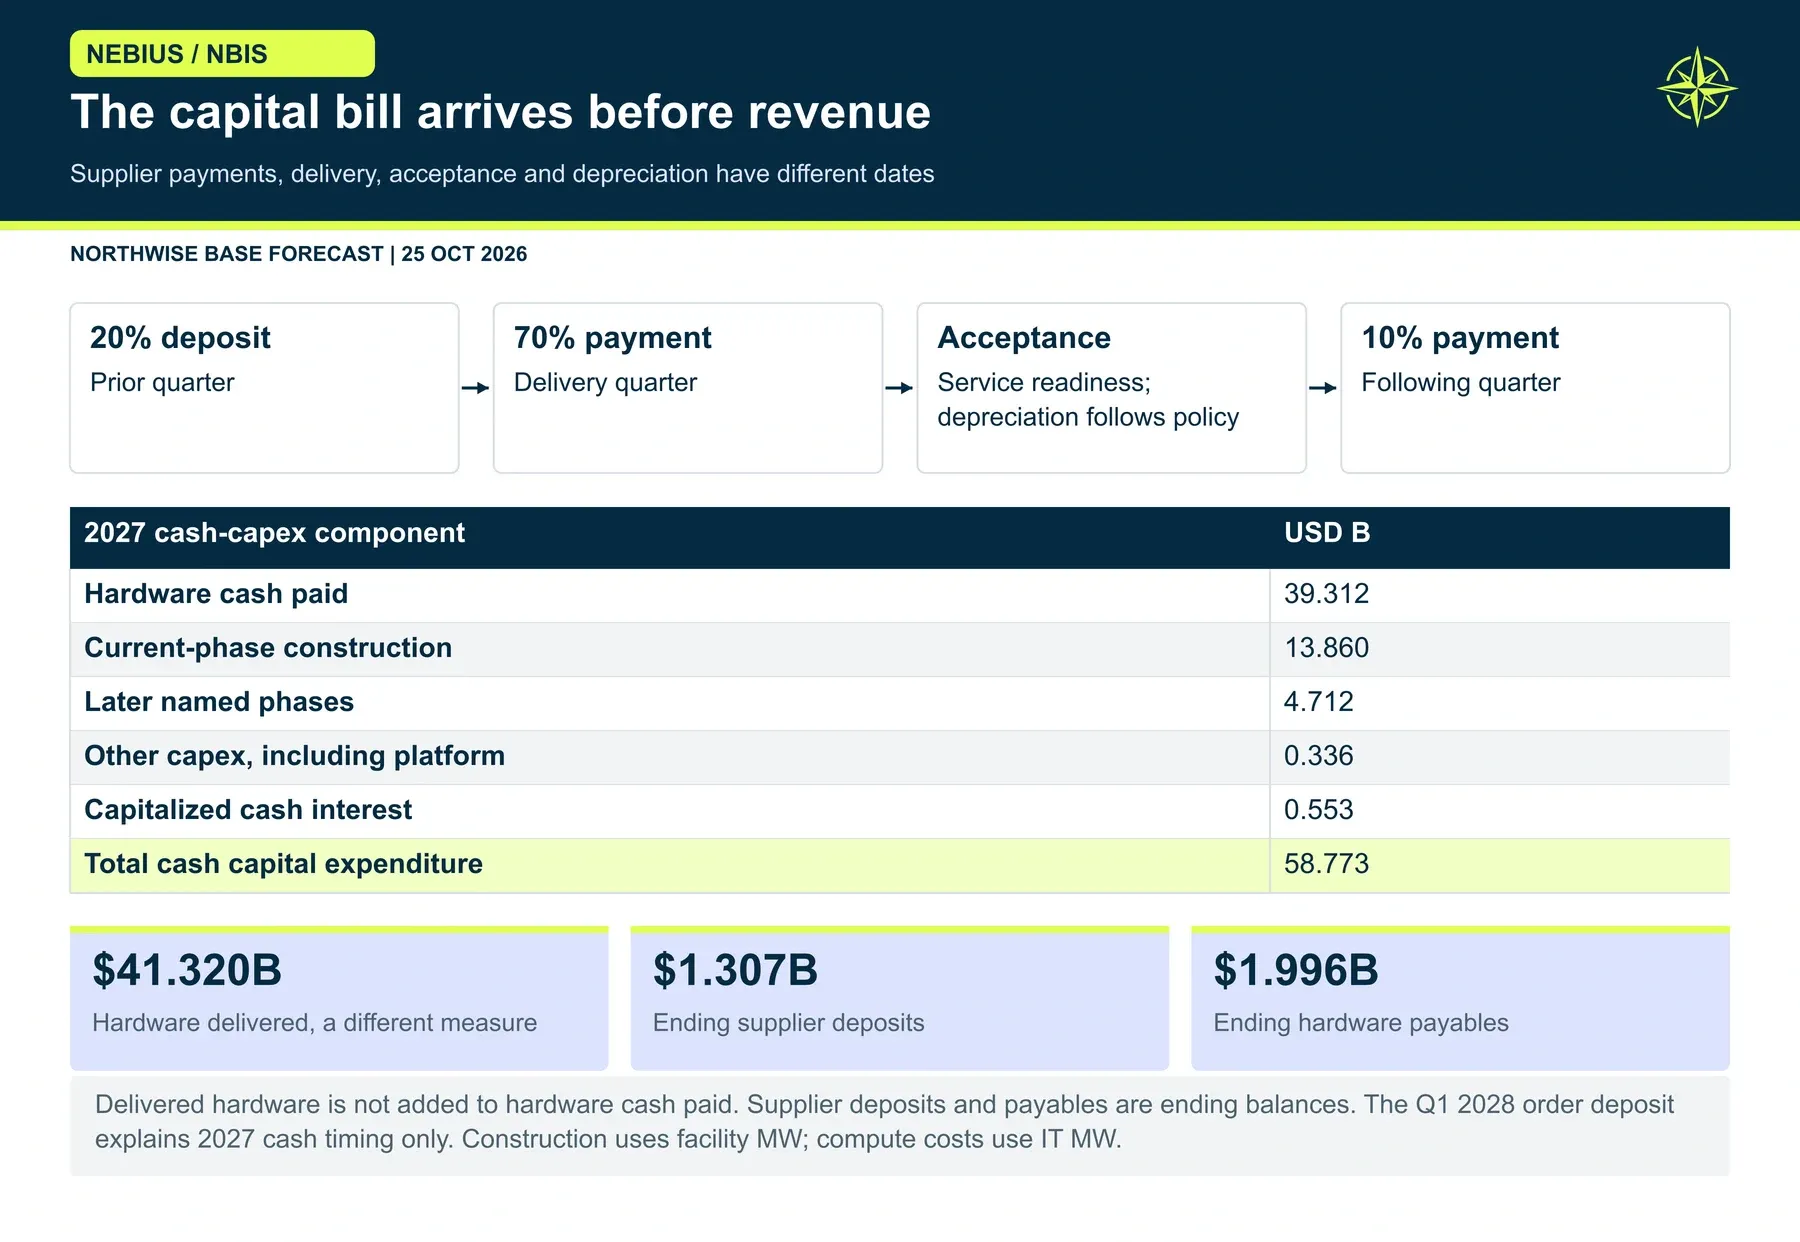Image resolution: width=1800 pixels, height=1242 pixels.
Task: Click the '10% payment' heading
Action: (x=1460, y=338)
